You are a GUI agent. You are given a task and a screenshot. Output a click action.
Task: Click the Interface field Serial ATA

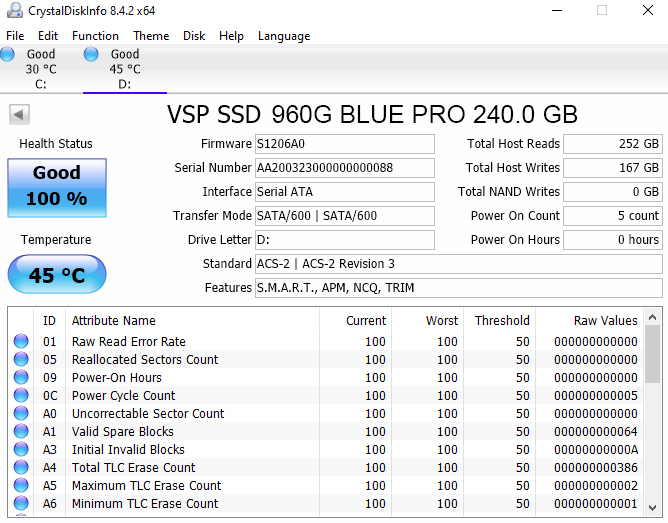345,192
